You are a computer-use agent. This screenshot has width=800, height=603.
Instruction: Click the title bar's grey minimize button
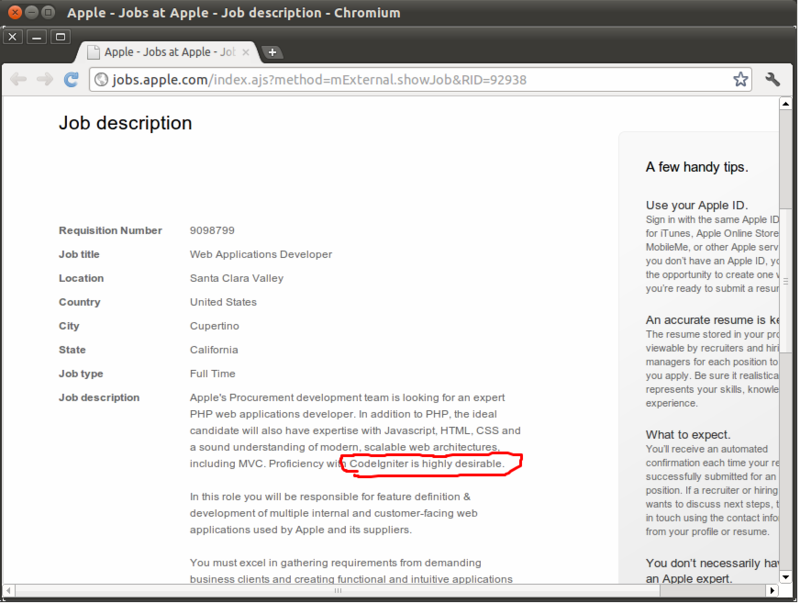pyautogui.click(x=32, y=12)
